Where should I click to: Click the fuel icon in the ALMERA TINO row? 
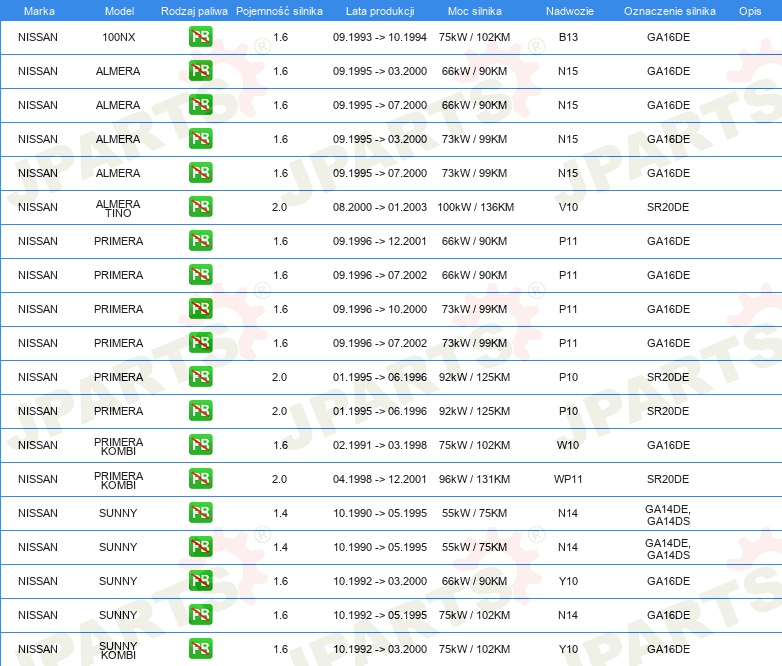[x=200, y=206]
